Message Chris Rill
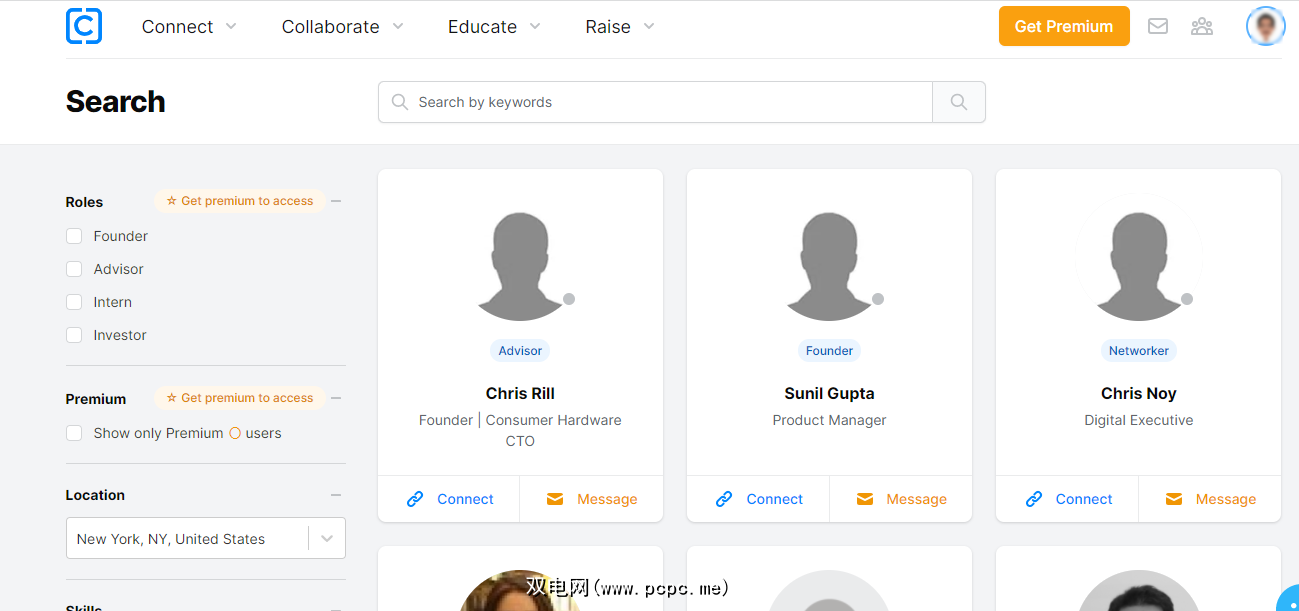 [591, 499]
